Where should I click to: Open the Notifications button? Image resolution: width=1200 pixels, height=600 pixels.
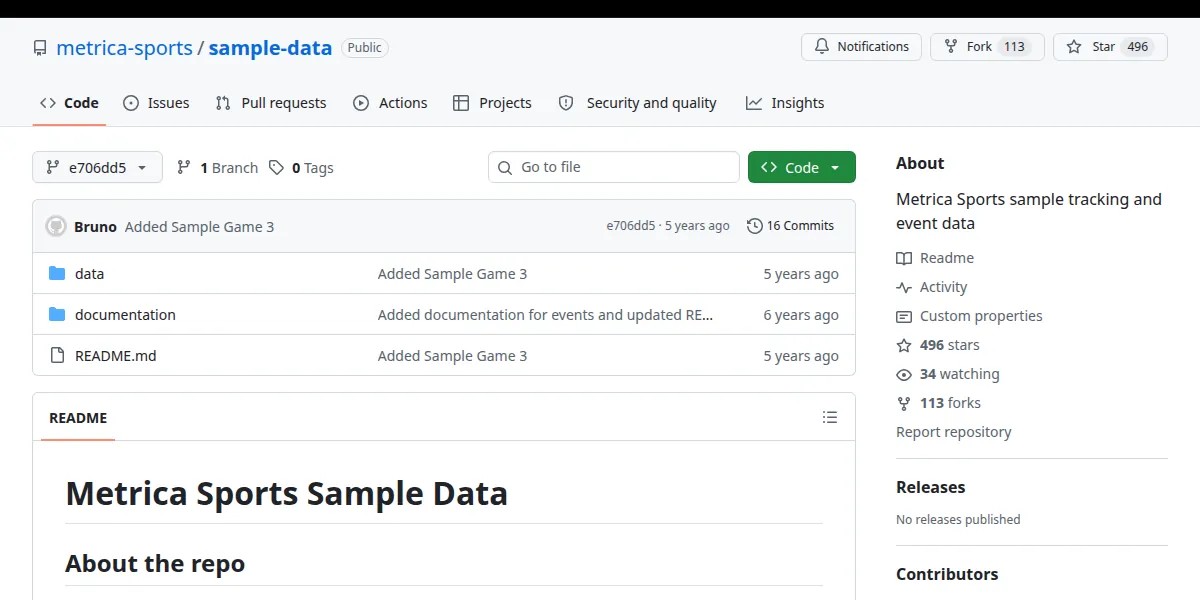(861, 47)
